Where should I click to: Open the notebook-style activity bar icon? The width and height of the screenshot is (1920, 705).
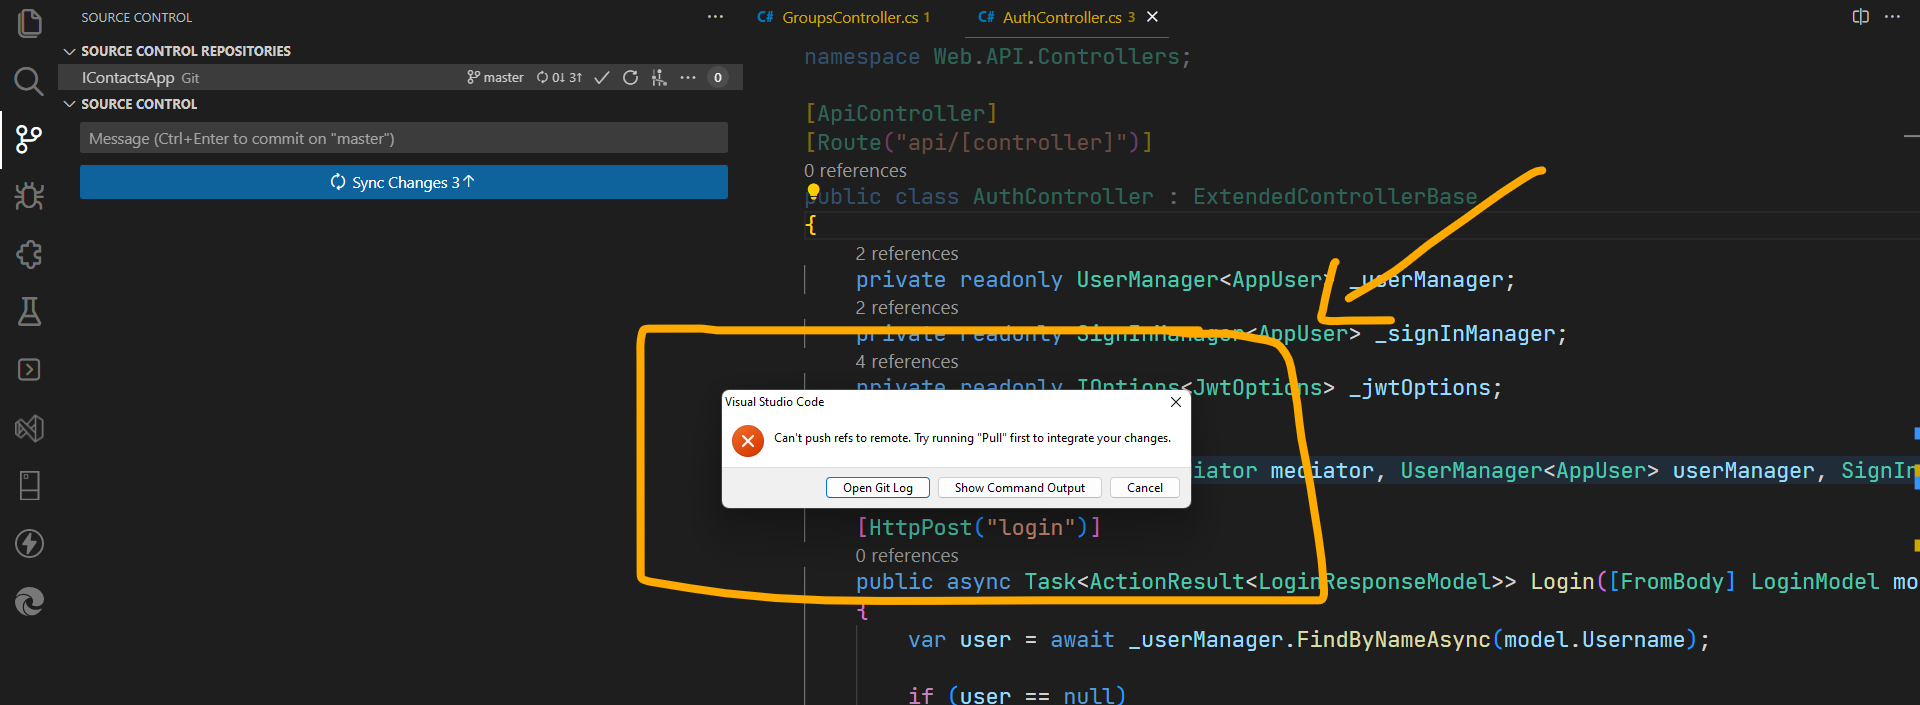pyautogui.click(x=29, y=486)
